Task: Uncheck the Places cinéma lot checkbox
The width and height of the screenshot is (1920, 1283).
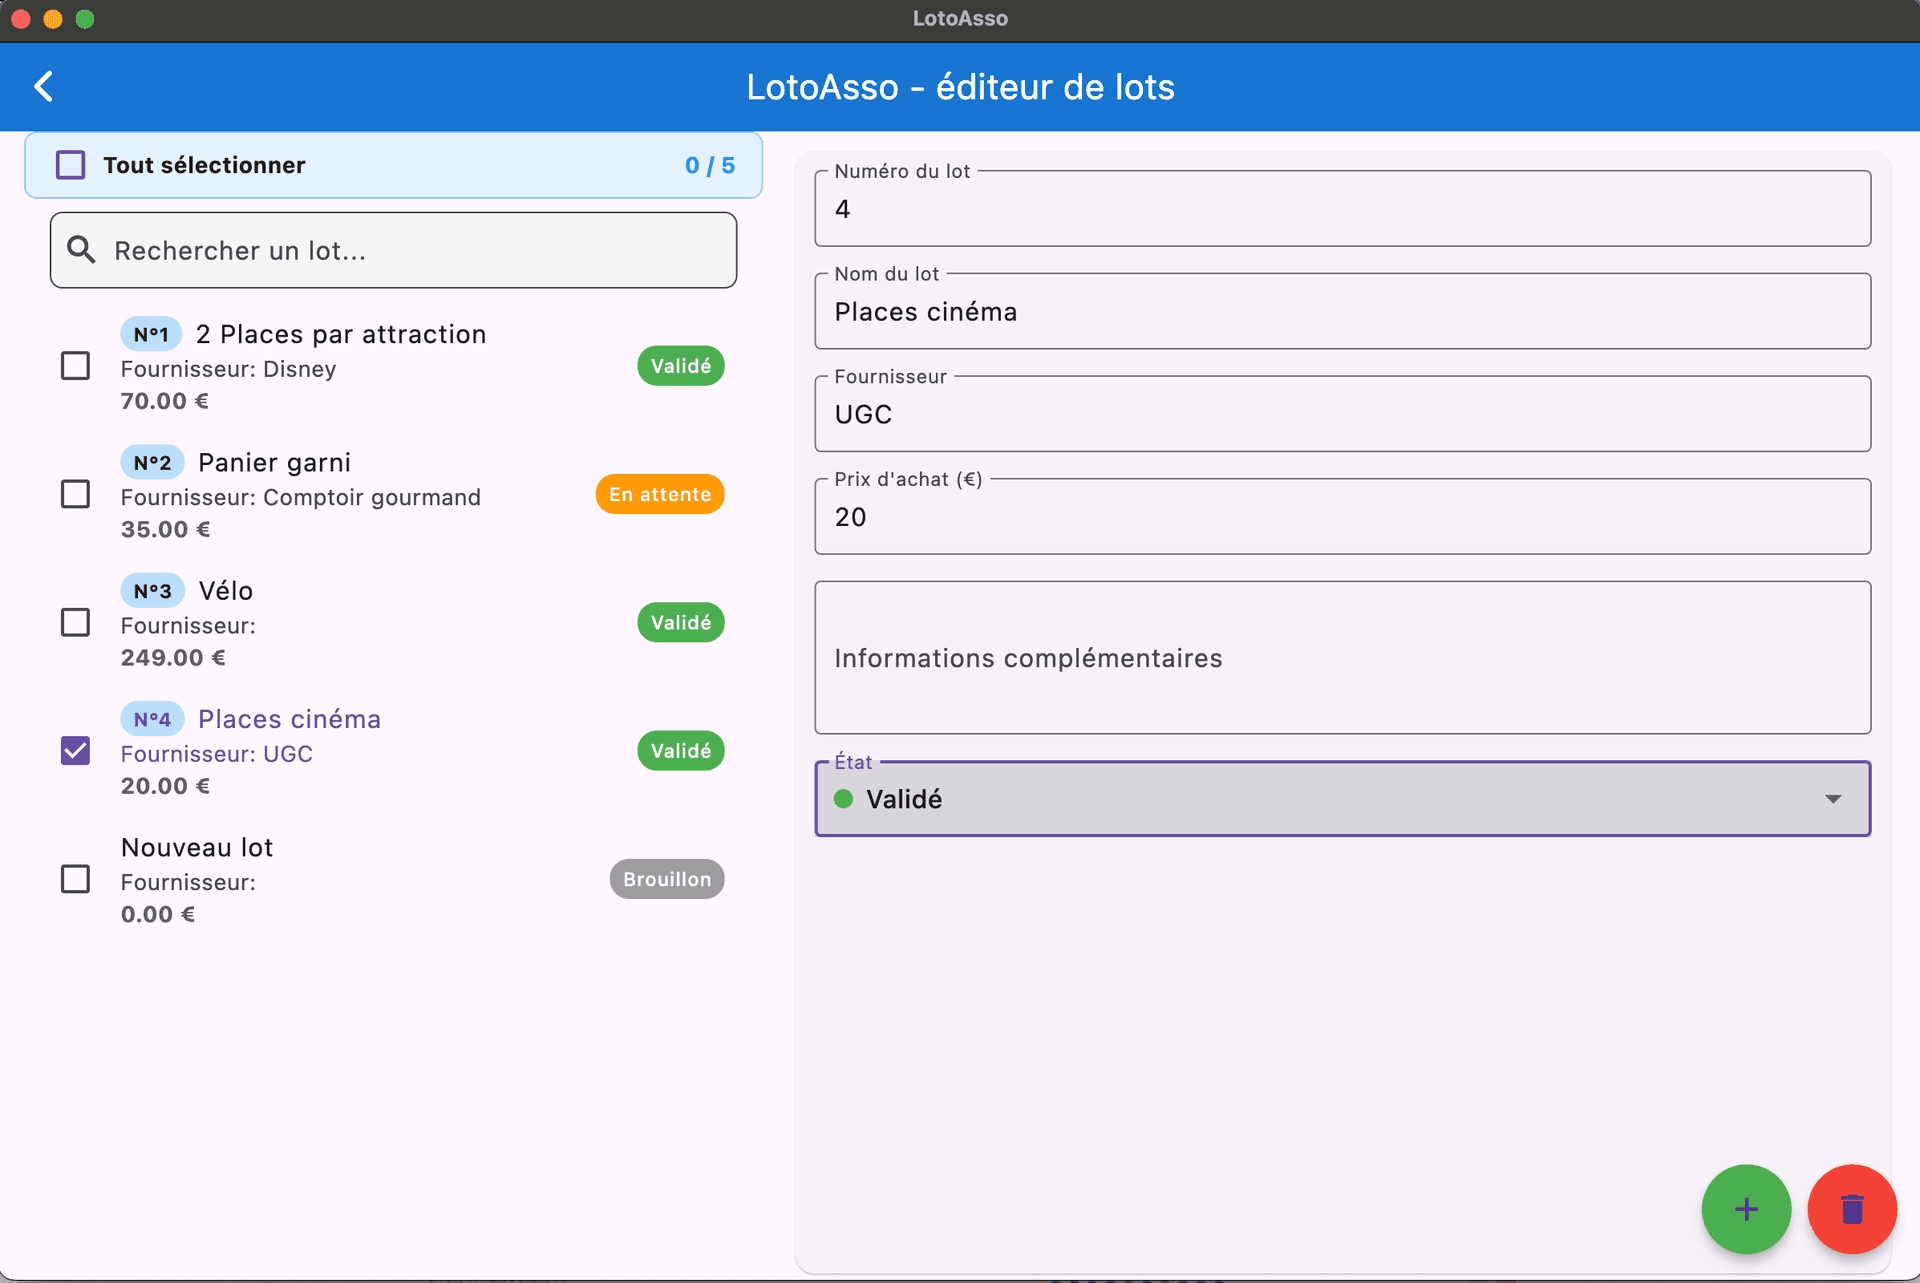Action: (76, 751)
